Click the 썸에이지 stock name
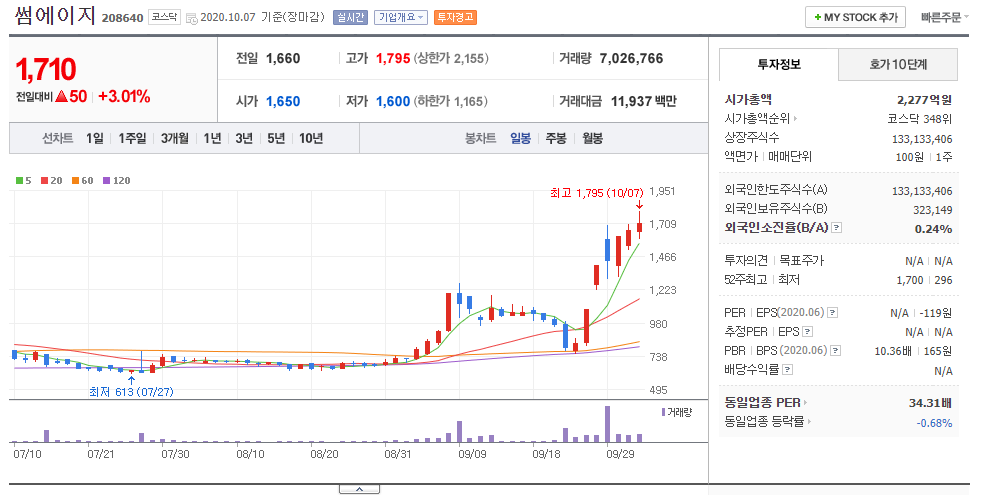This screenshot has height=495, width=981. click(55, 16)
